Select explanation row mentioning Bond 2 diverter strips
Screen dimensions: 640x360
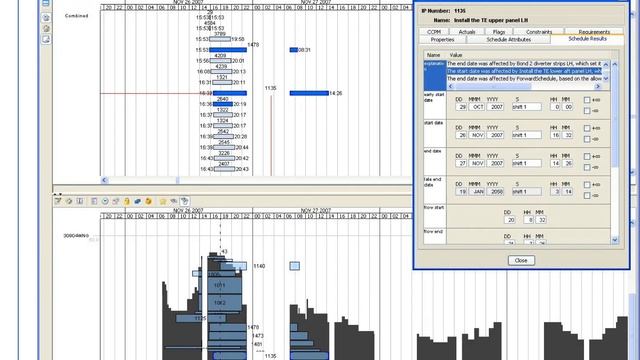coord(524,64)
